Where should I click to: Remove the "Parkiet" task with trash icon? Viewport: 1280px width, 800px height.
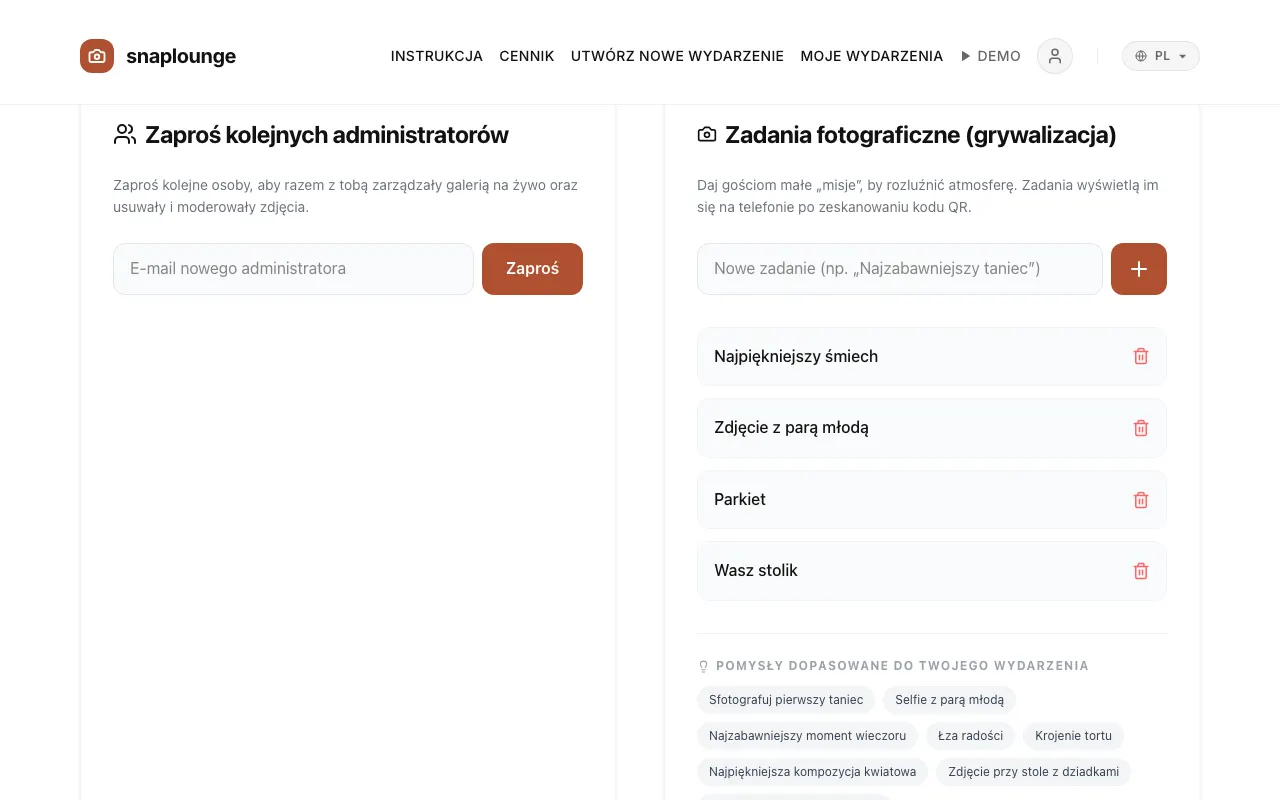pyautogui.click(x=1141, y=500)
